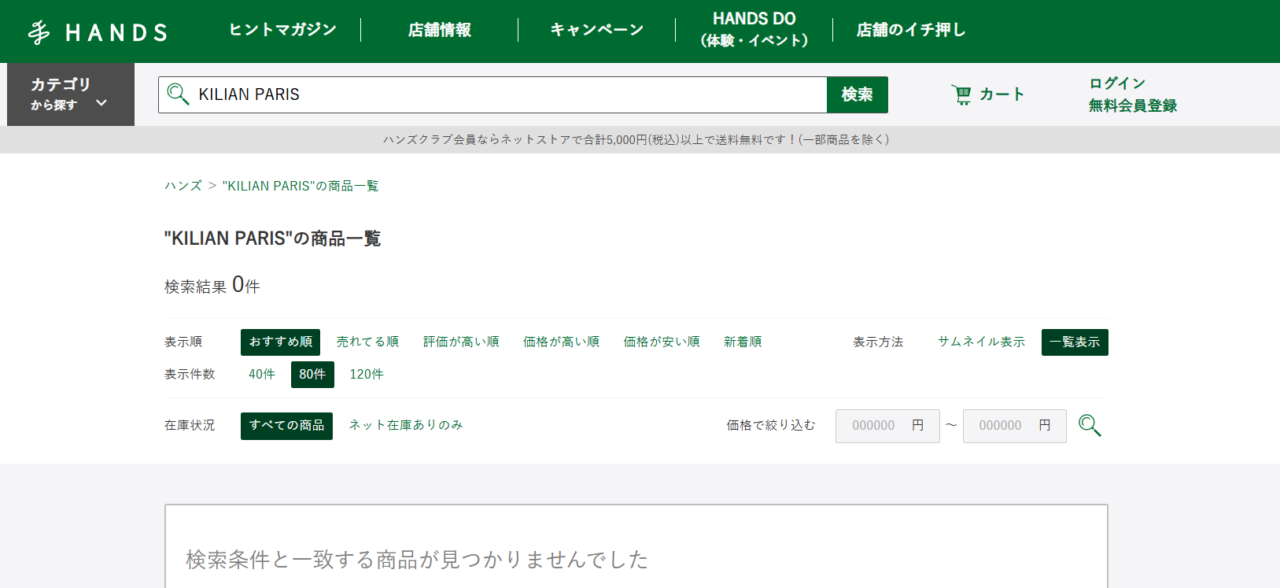Sort by 価格が高い順
The image size is (1280, 588).
tap(561, 342)
